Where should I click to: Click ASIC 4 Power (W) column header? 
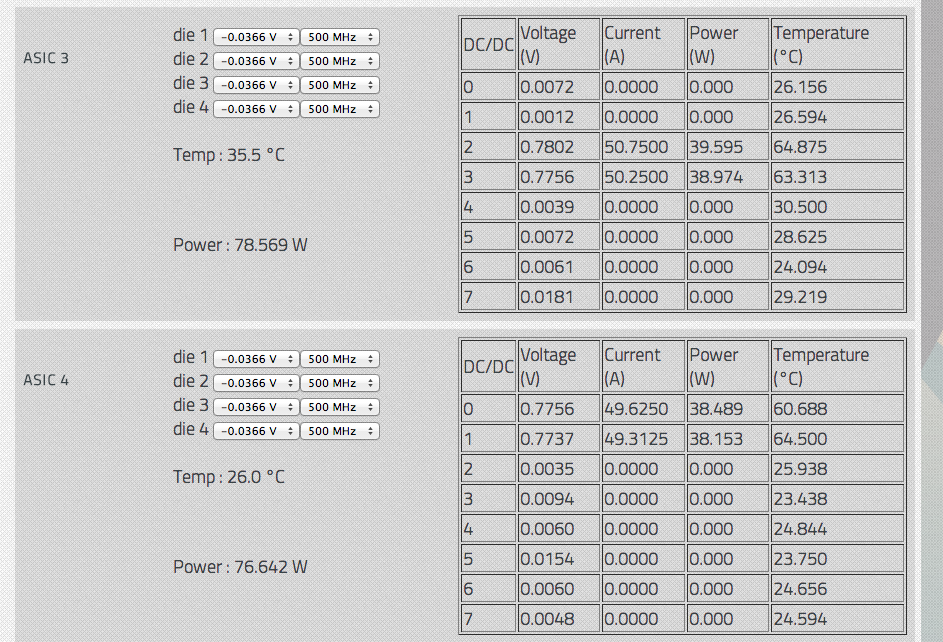click(728, 367)
